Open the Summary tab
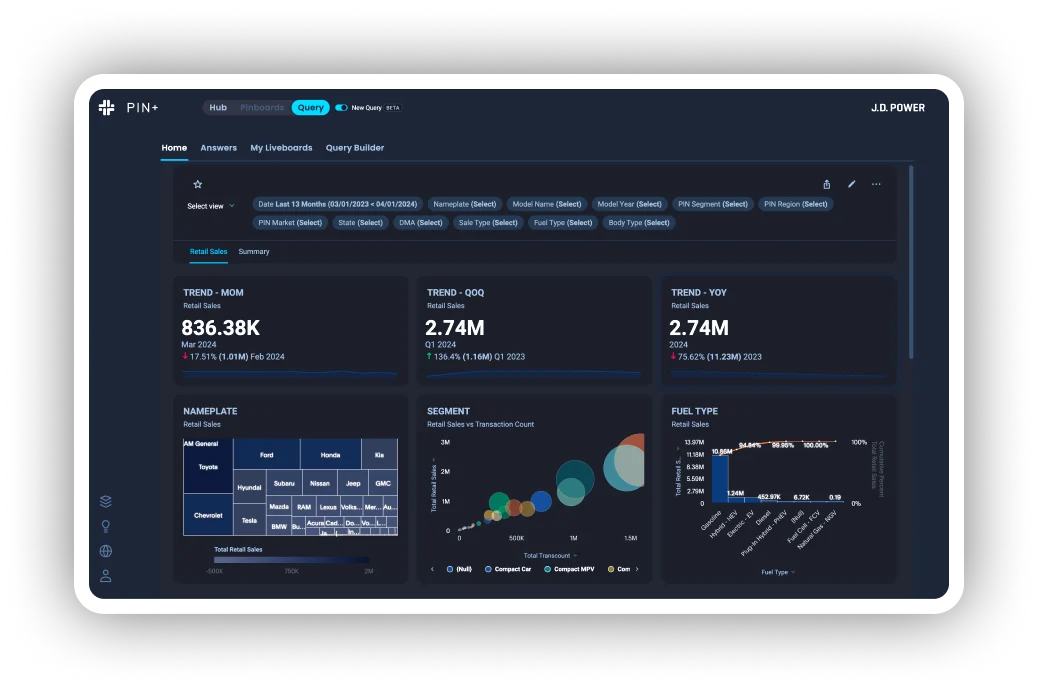Image resolution: width=1038 pixels, height=688 pixels. [x=254, y=252]
